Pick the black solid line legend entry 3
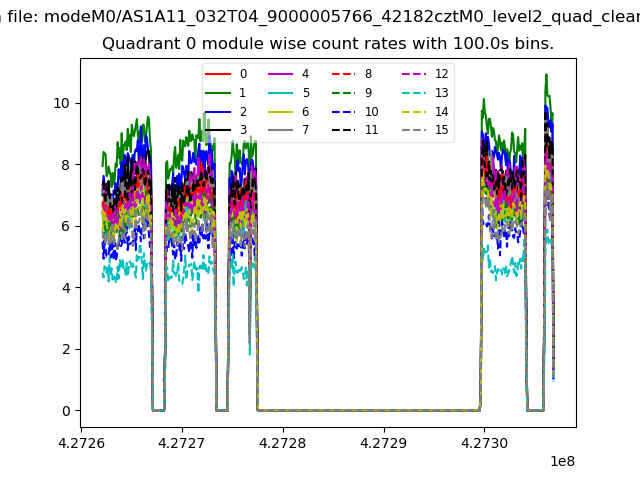Viewport: 640px width, 480px height. coord(217,130)
